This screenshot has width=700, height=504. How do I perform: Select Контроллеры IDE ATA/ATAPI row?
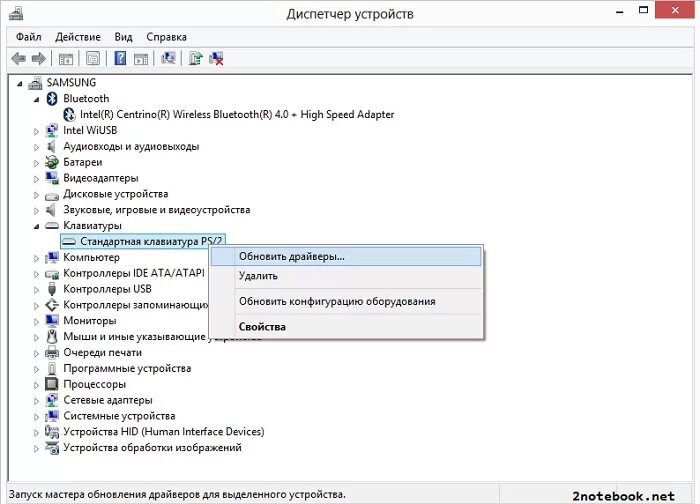pyautogui.click(x=133, y=273)
